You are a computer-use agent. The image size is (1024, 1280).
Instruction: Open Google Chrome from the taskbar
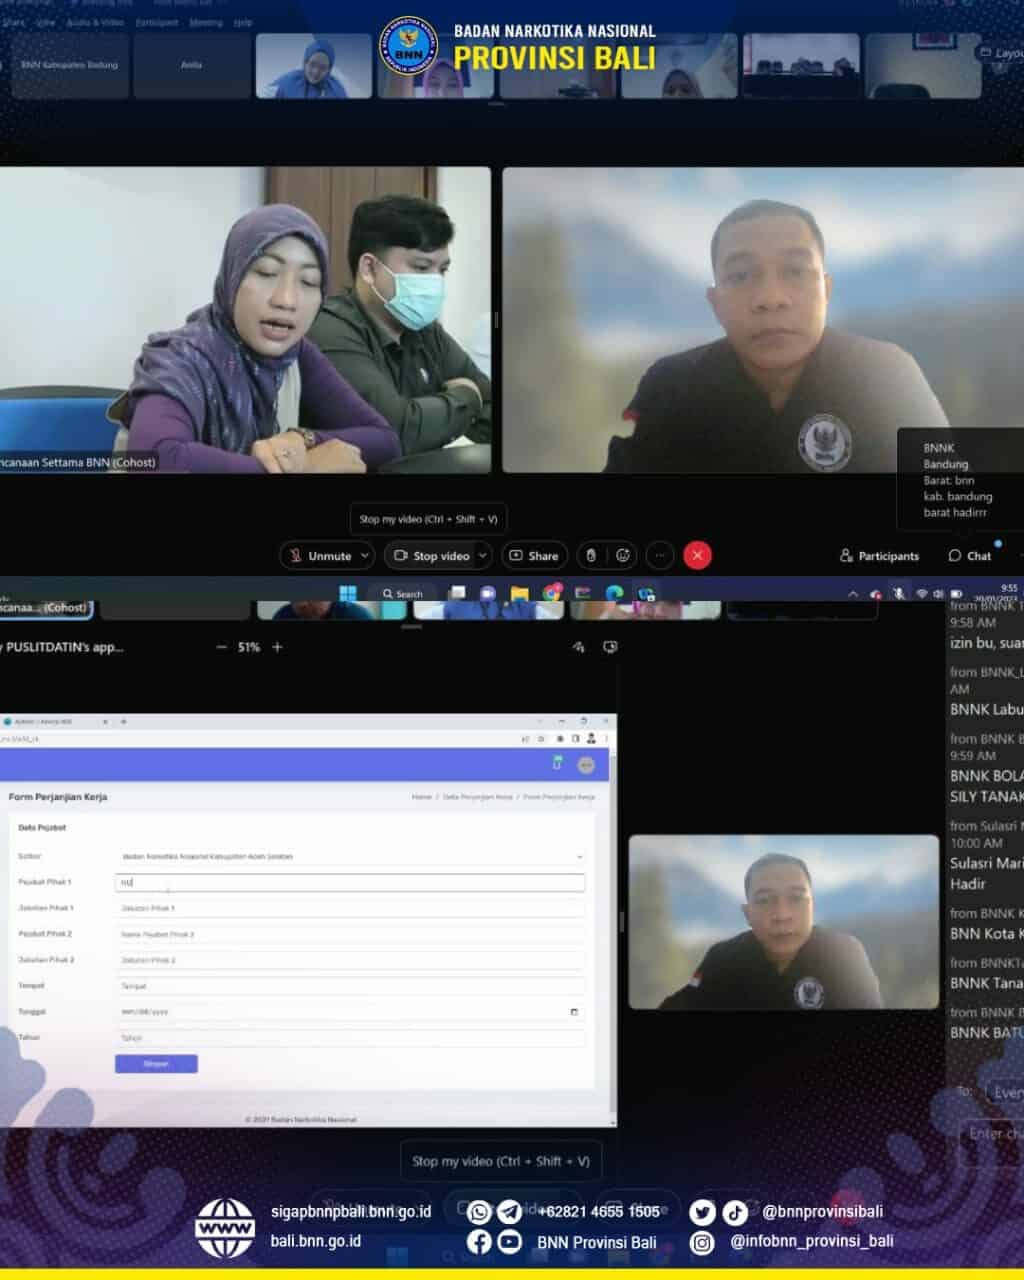coord(551,593)
